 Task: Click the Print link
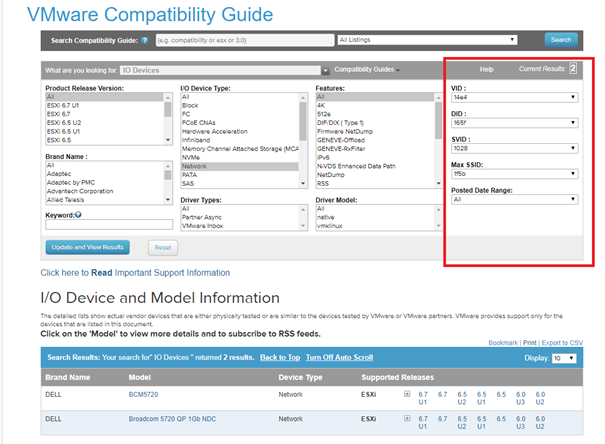530,343
